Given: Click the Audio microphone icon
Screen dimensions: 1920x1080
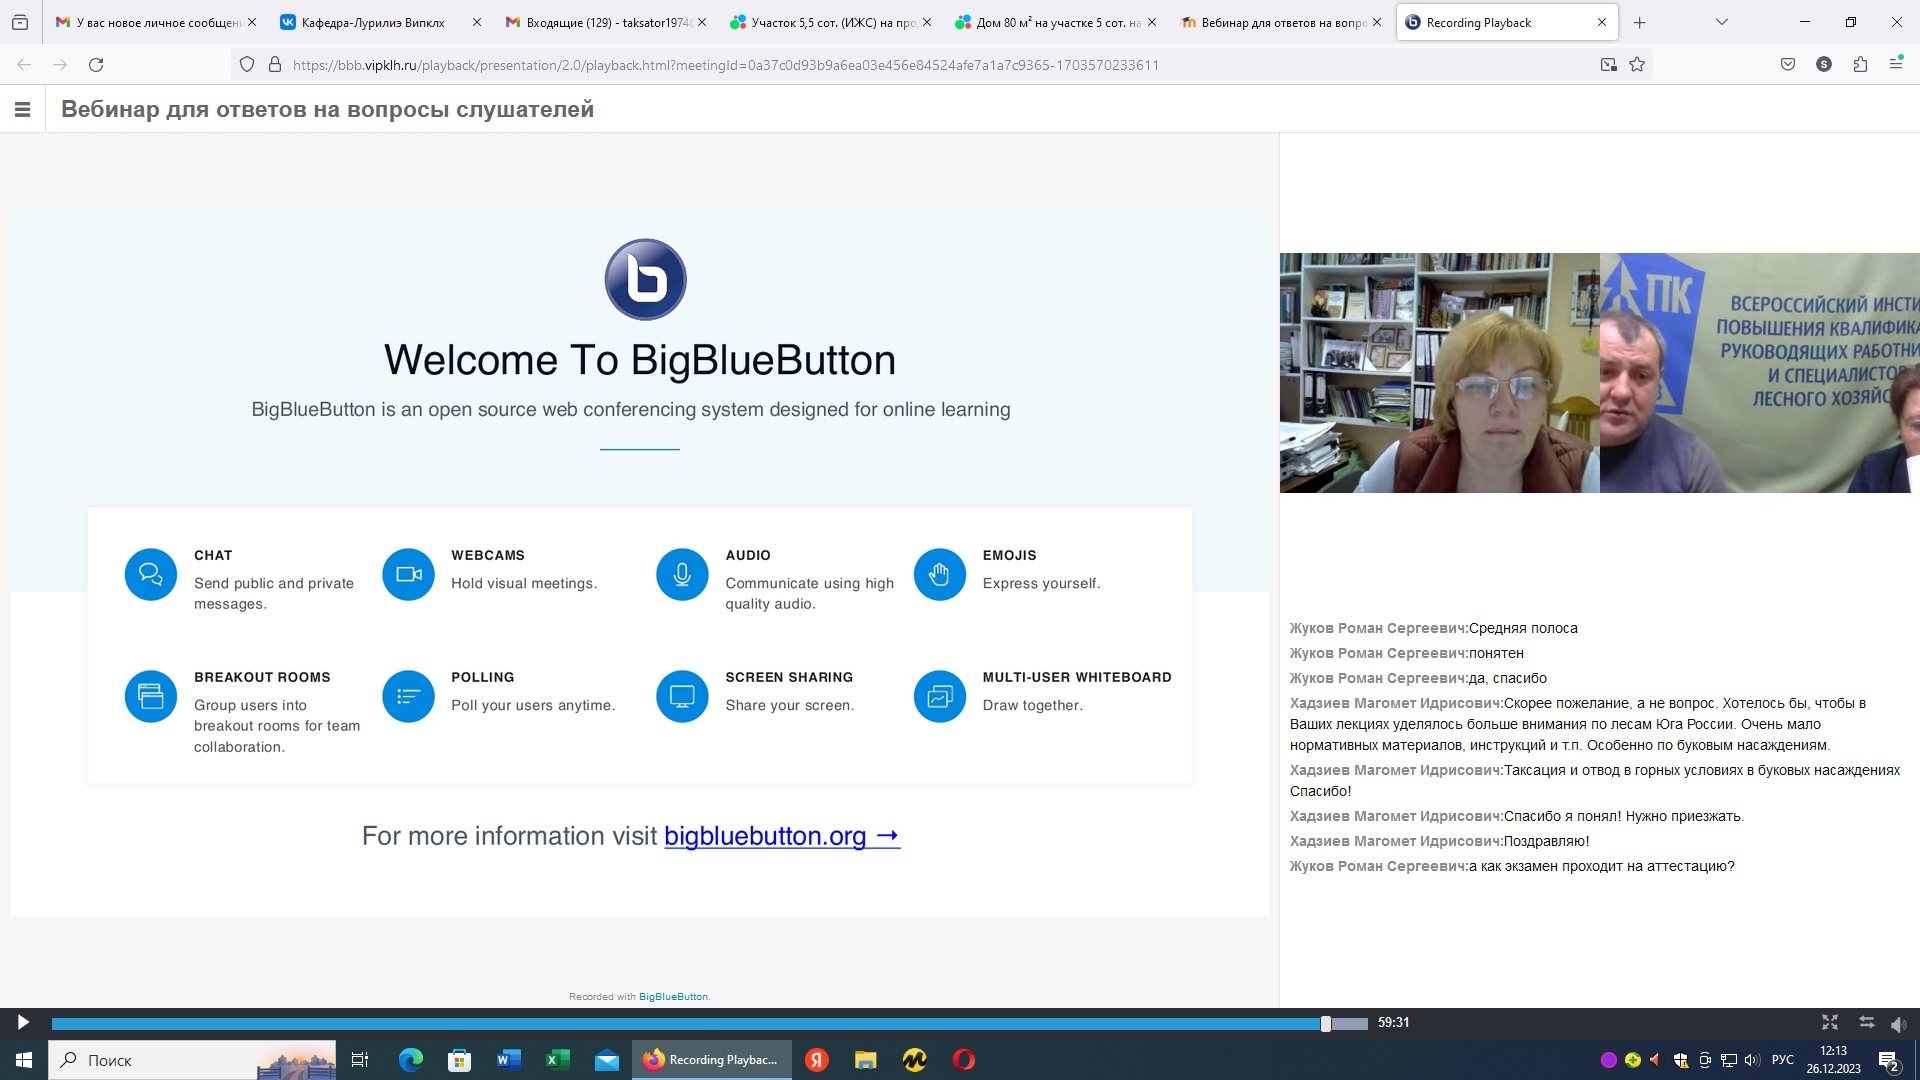Looking at the screenshot, I should (x=682, y=575).
